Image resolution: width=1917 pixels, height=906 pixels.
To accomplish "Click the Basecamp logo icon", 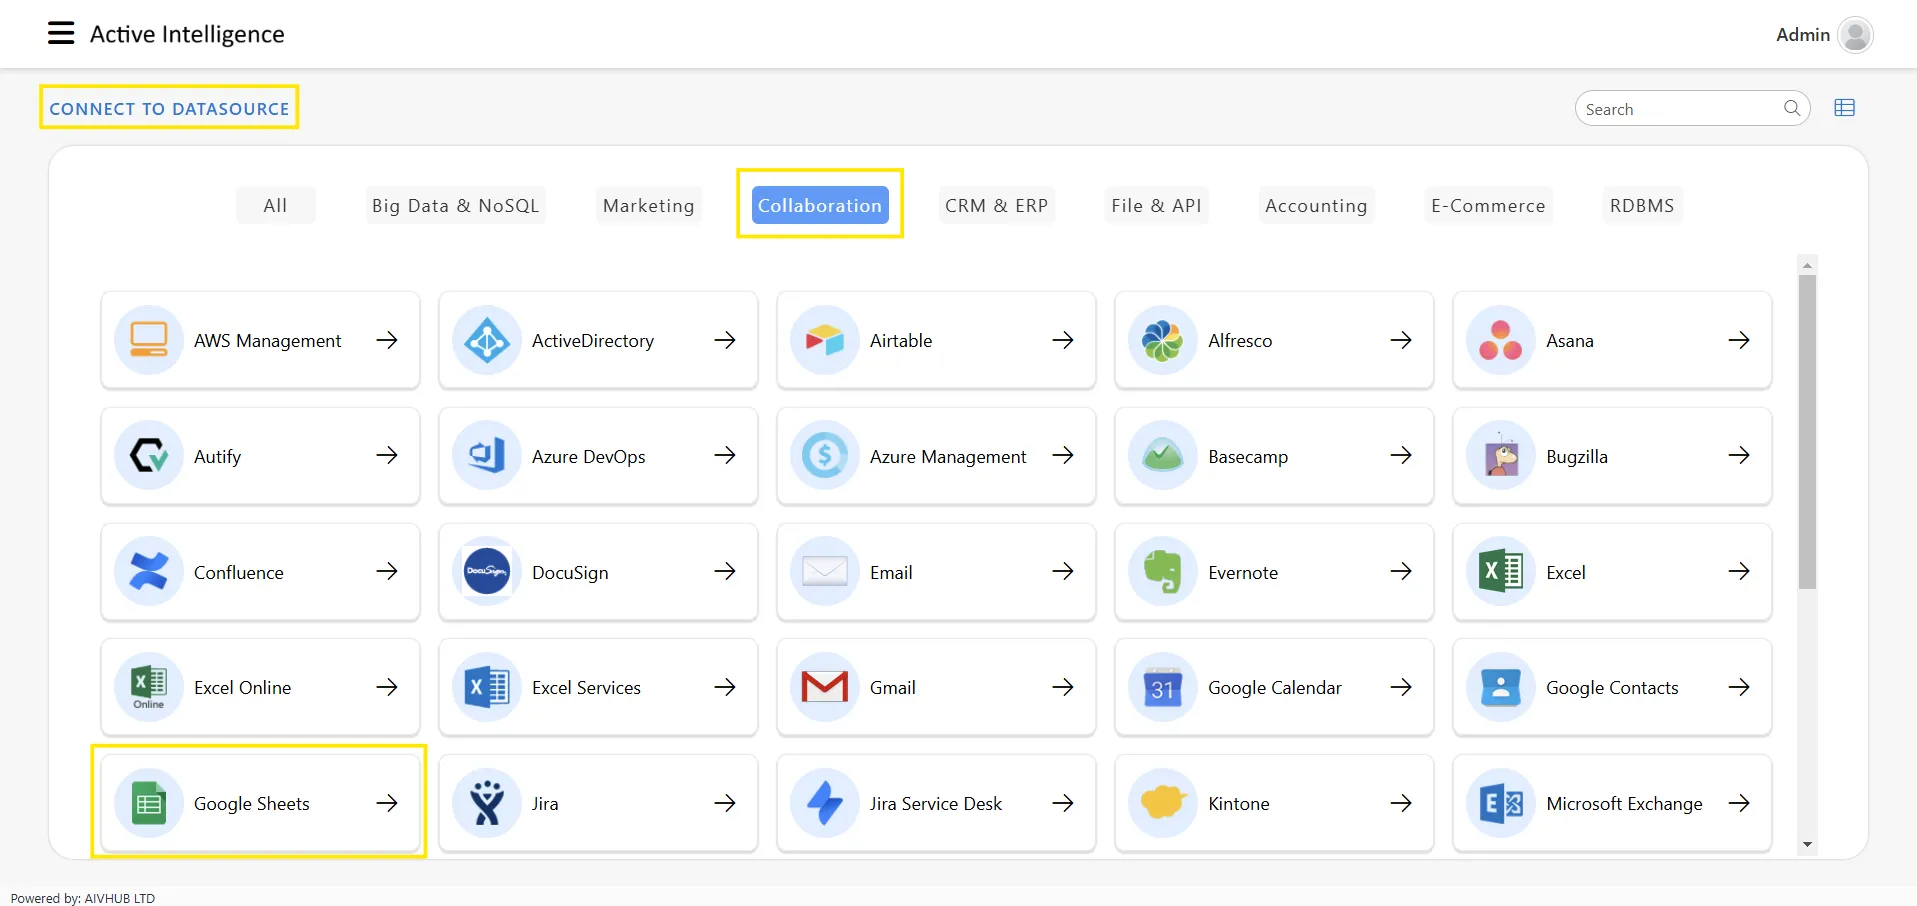I will point(1163,456).
